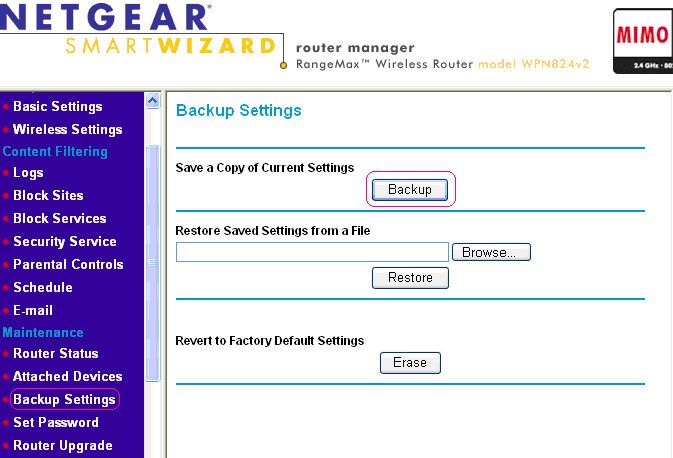Select the Schedule menu entry
This screenshot has height=458, width=673.
(x=42, y=288)
